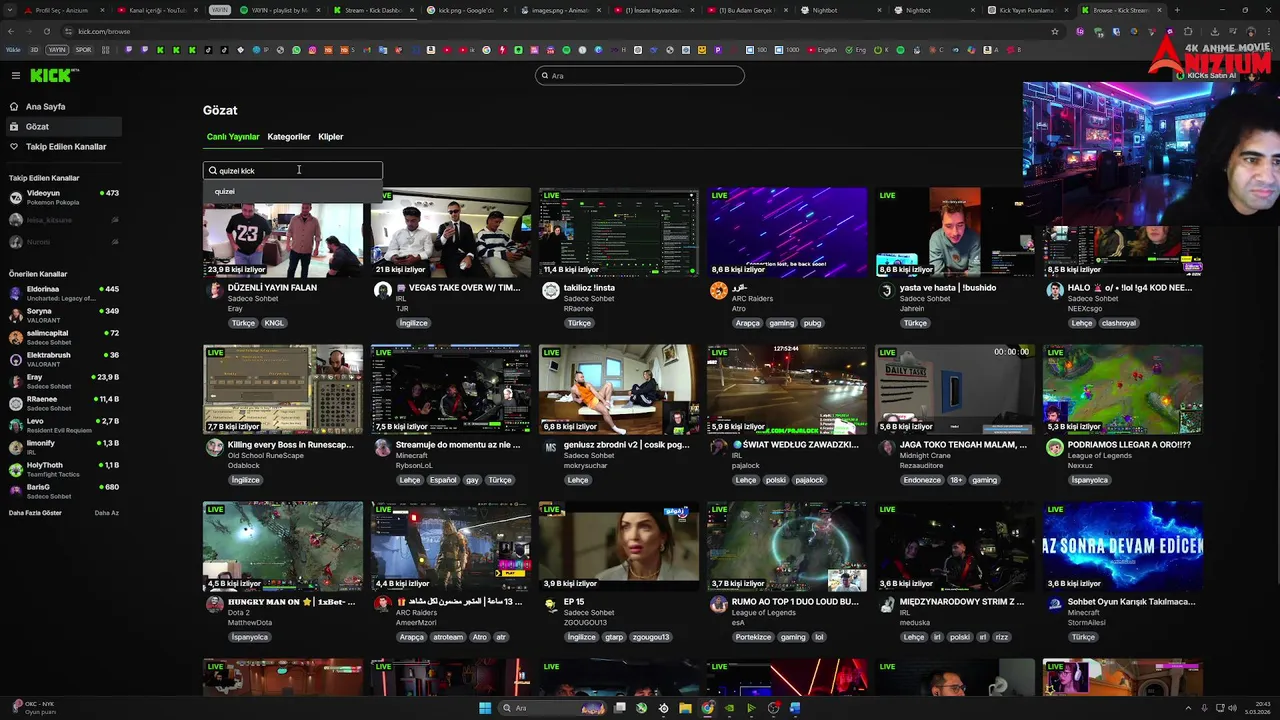Switch to Canlı Yayınlar tab

(233, 137)
